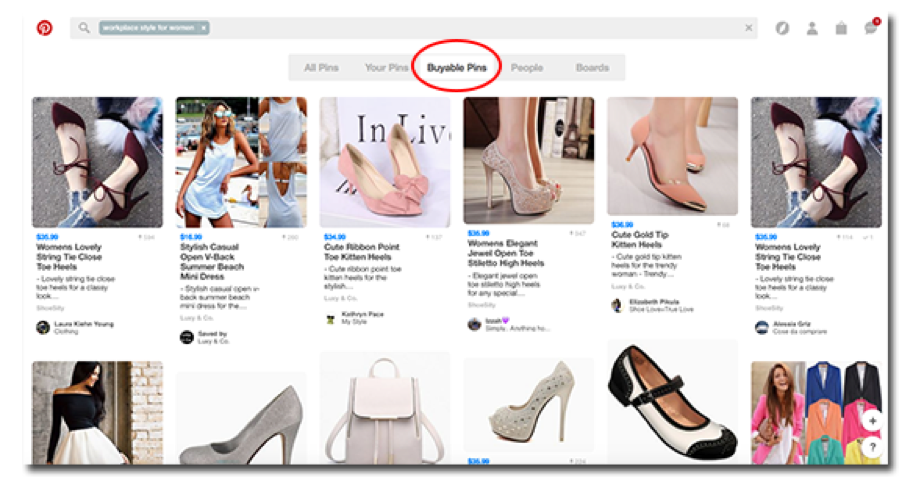Click the Pinterest logo icon
The image size is (913, 499).
[x=45, y=28]
